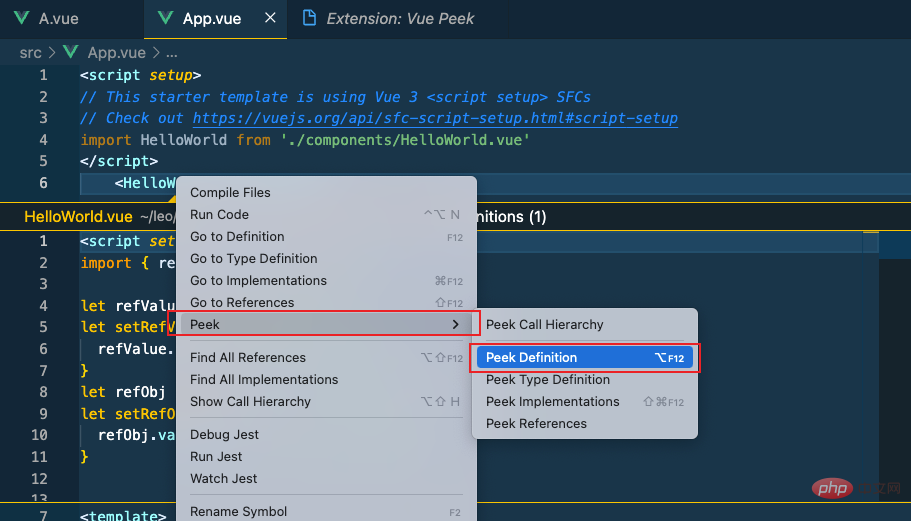
Task: Click the file icon on the Extension: Vue Peek tab
Action: (x=310, y=19)
